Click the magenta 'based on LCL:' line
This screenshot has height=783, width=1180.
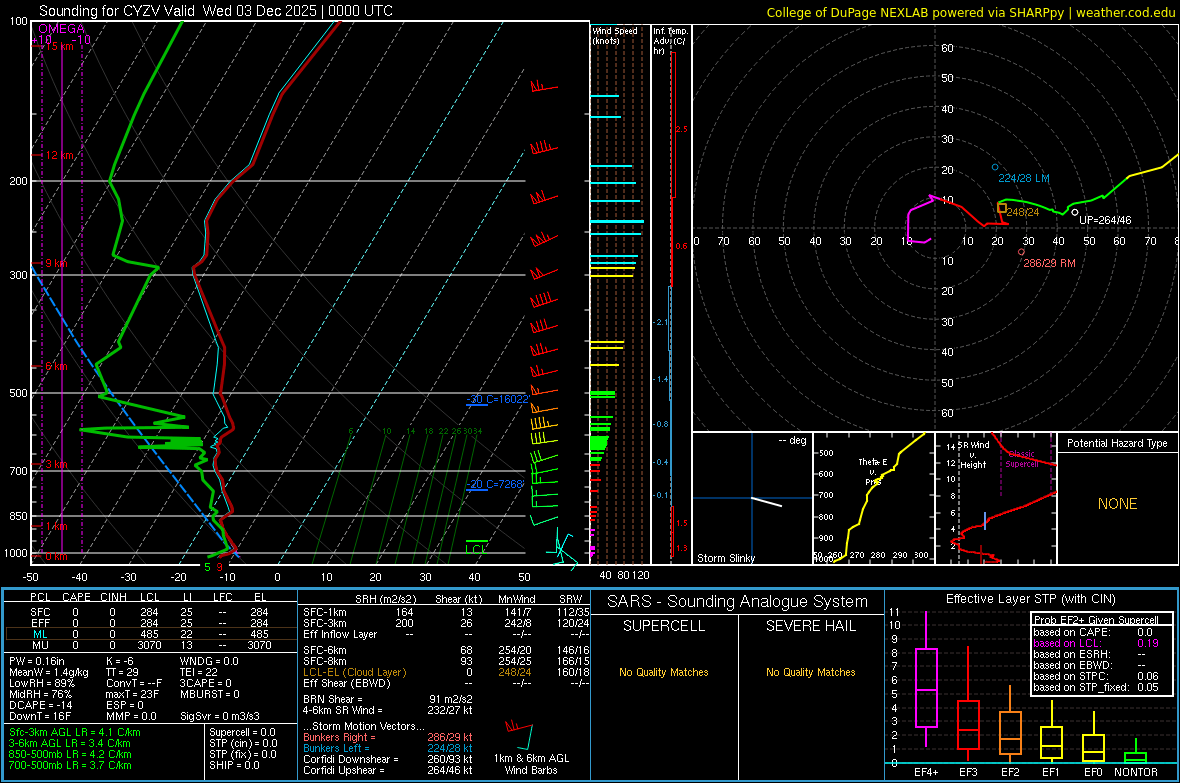[x=1067, y=643]
